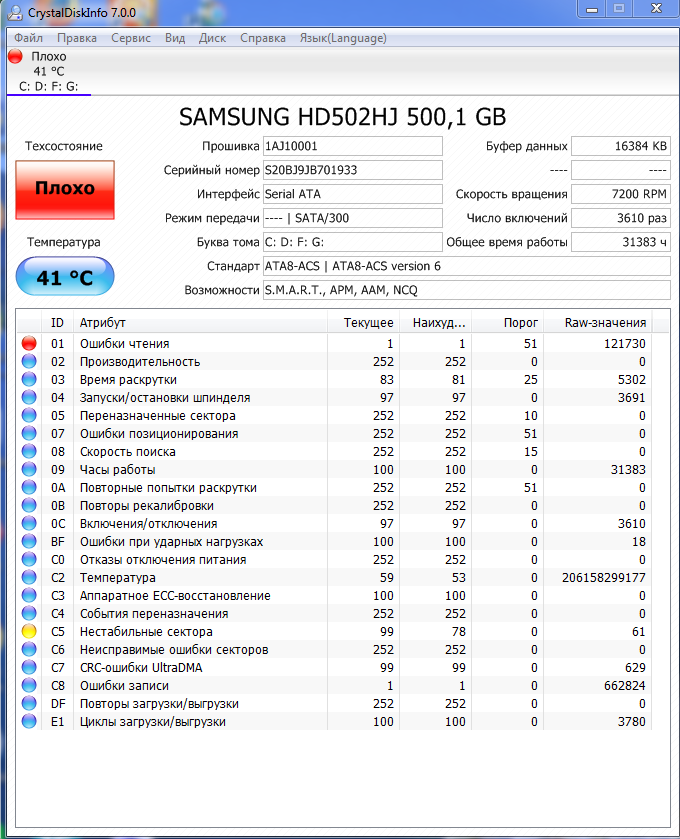Screen dimensions: 680x839
Task: Click the Число включений value 3610 раз
Action: 621,218
